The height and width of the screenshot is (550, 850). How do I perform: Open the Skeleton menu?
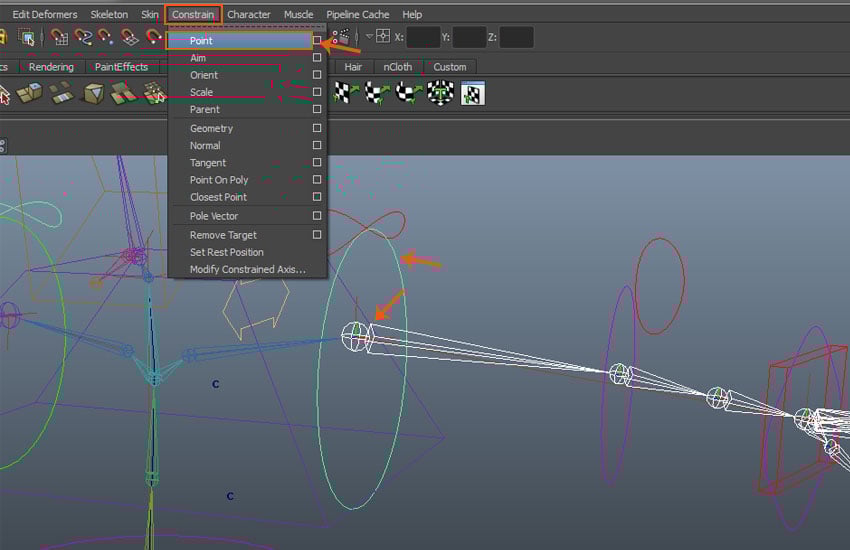109,14
